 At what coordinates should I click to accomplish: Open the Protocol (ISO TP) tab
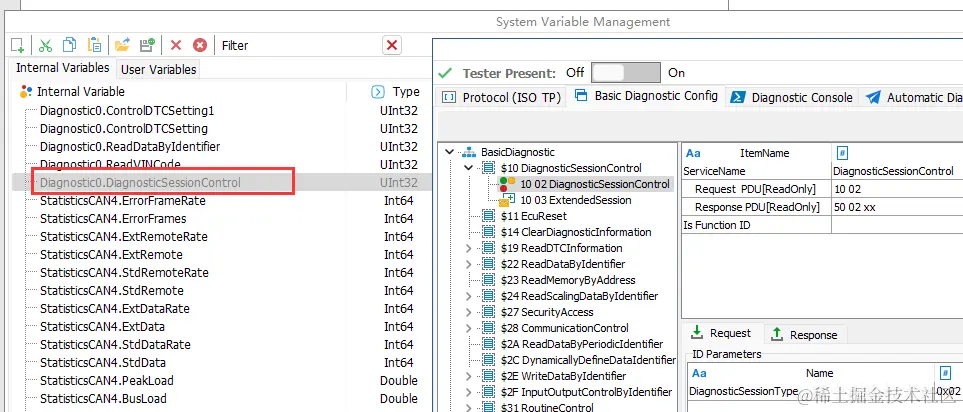click(502, 97)
